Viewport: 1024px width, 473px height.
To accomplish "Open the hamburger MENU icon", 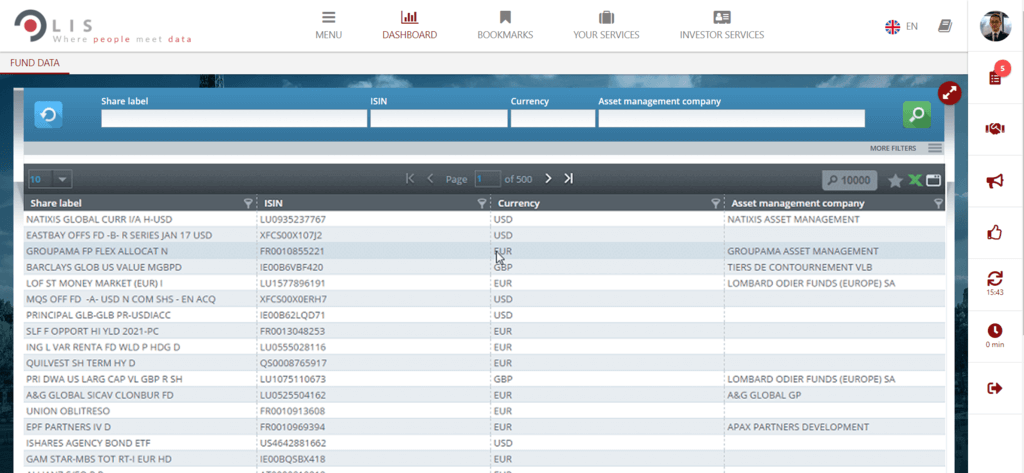I will 328,18.
